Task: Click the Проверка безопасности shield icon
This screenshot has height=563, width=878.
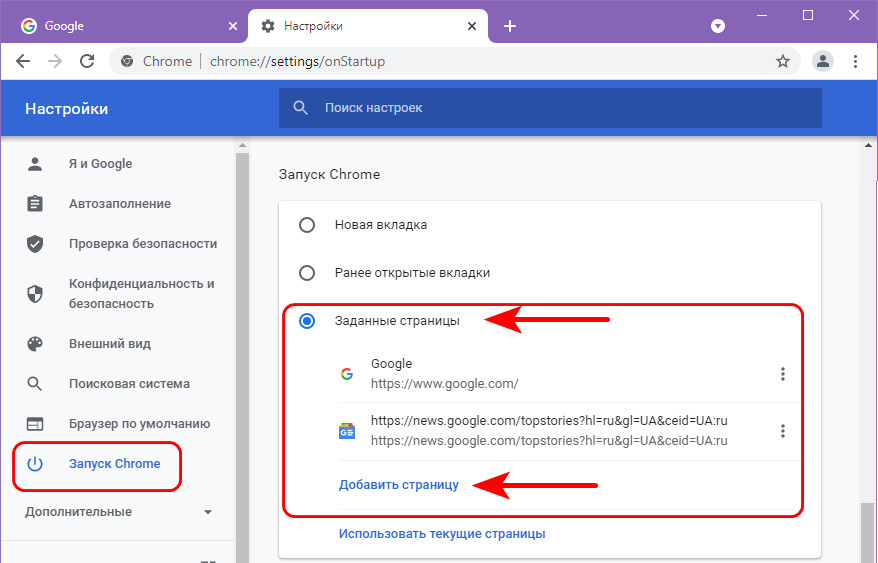Action: [35, 244]
